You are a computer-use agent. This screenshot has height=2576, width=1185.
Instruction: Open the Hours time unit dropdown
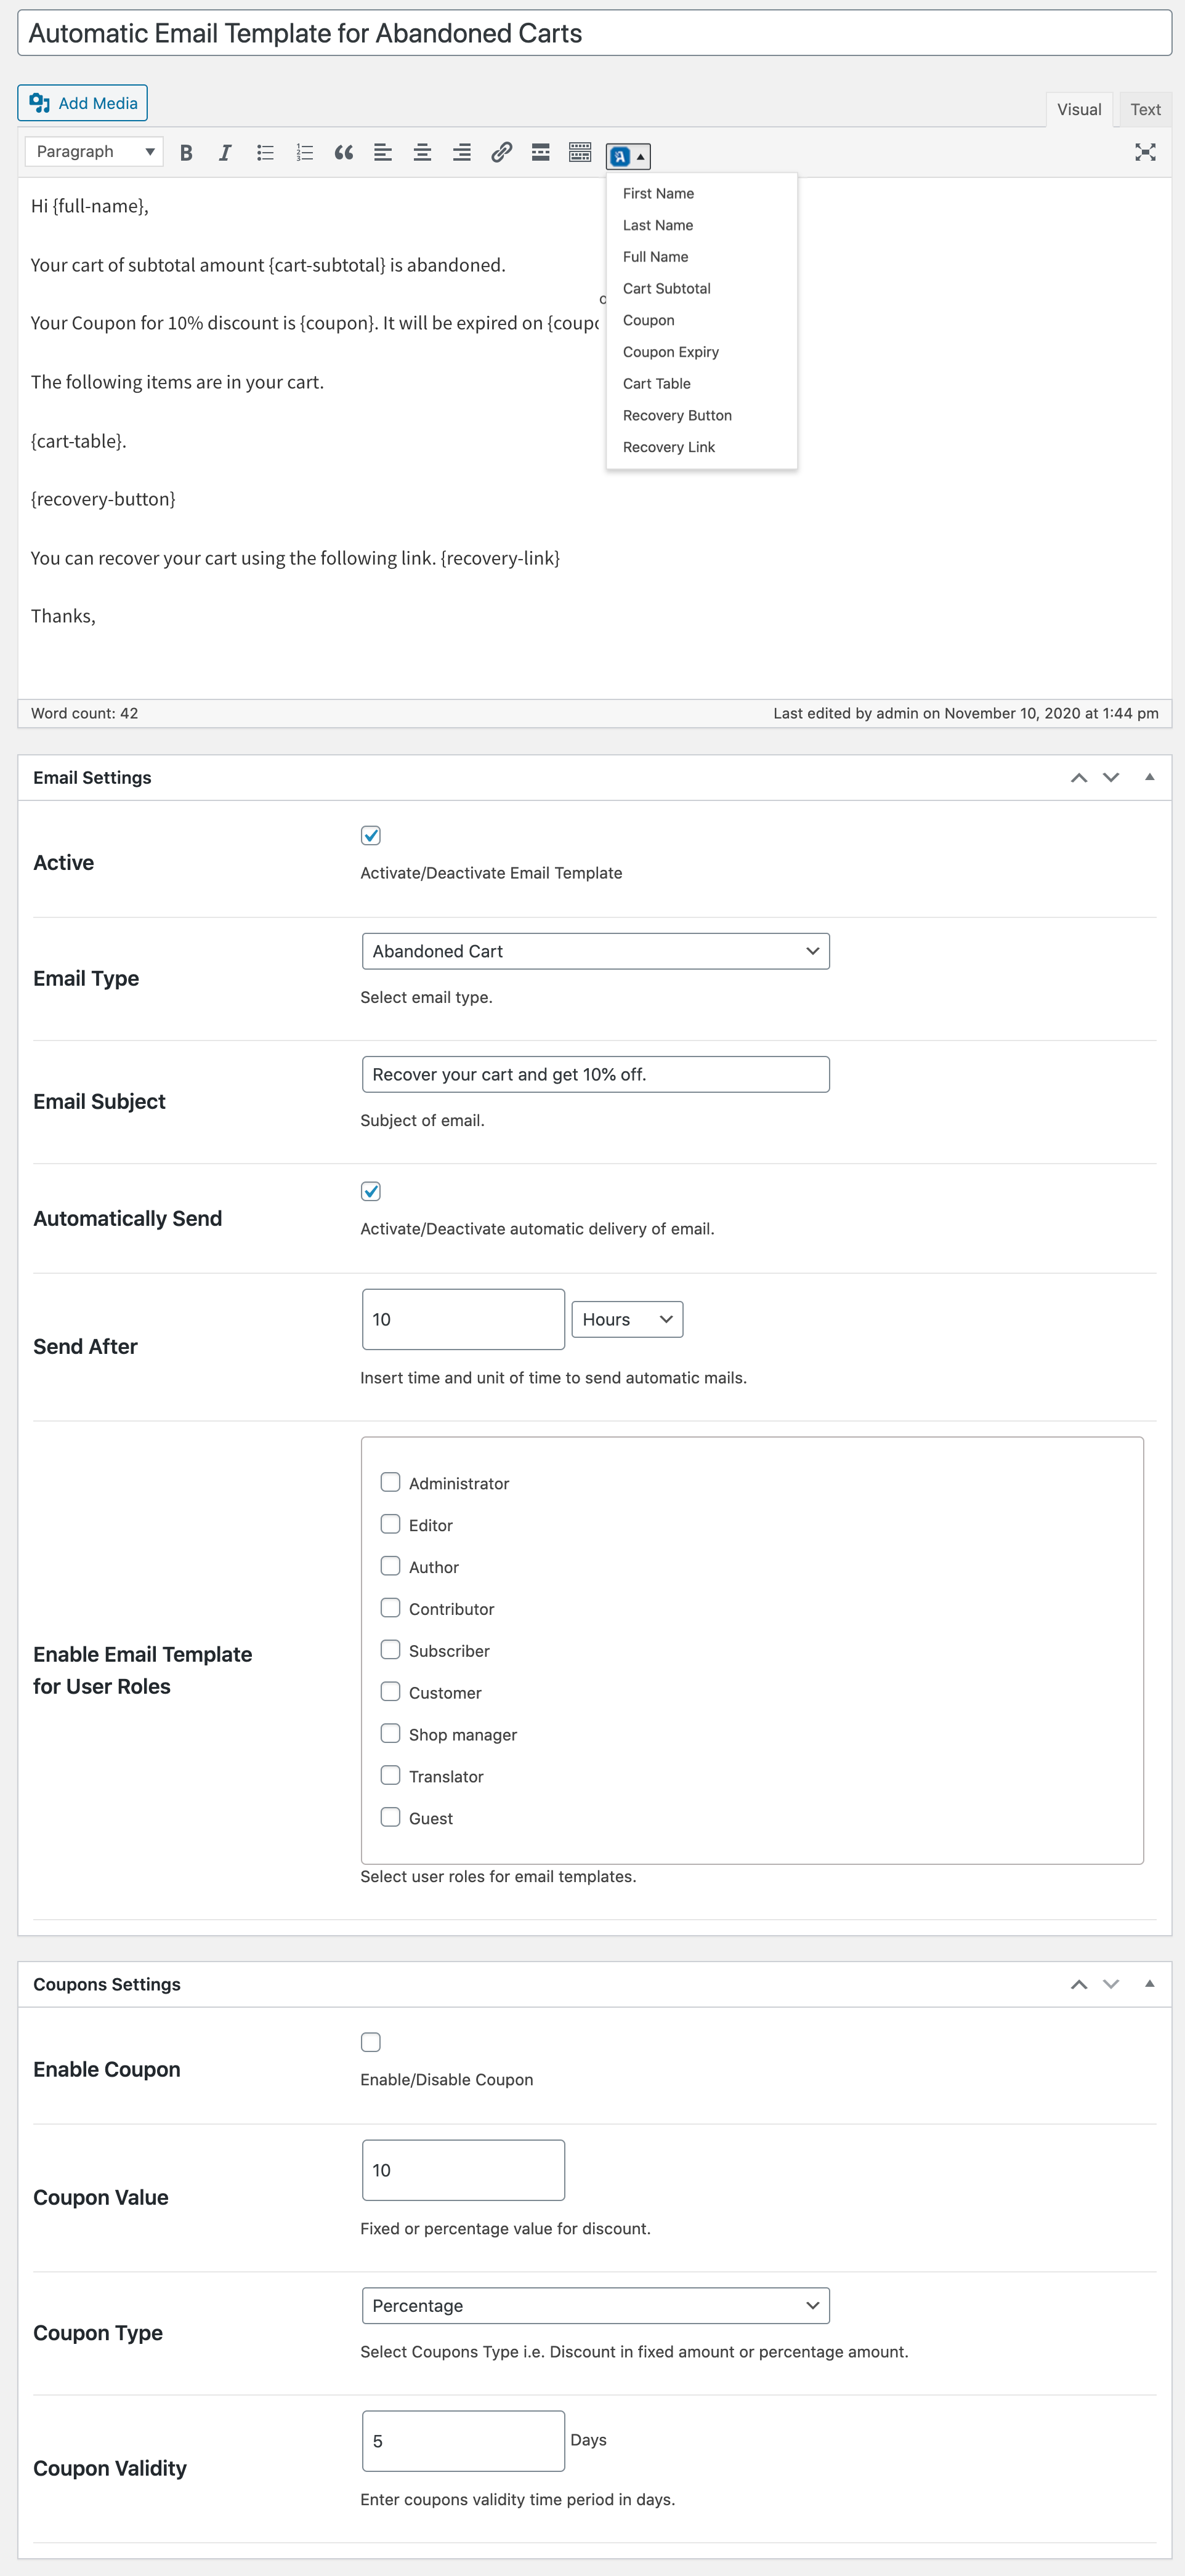pyautogui.click(x=626, y=1319)
